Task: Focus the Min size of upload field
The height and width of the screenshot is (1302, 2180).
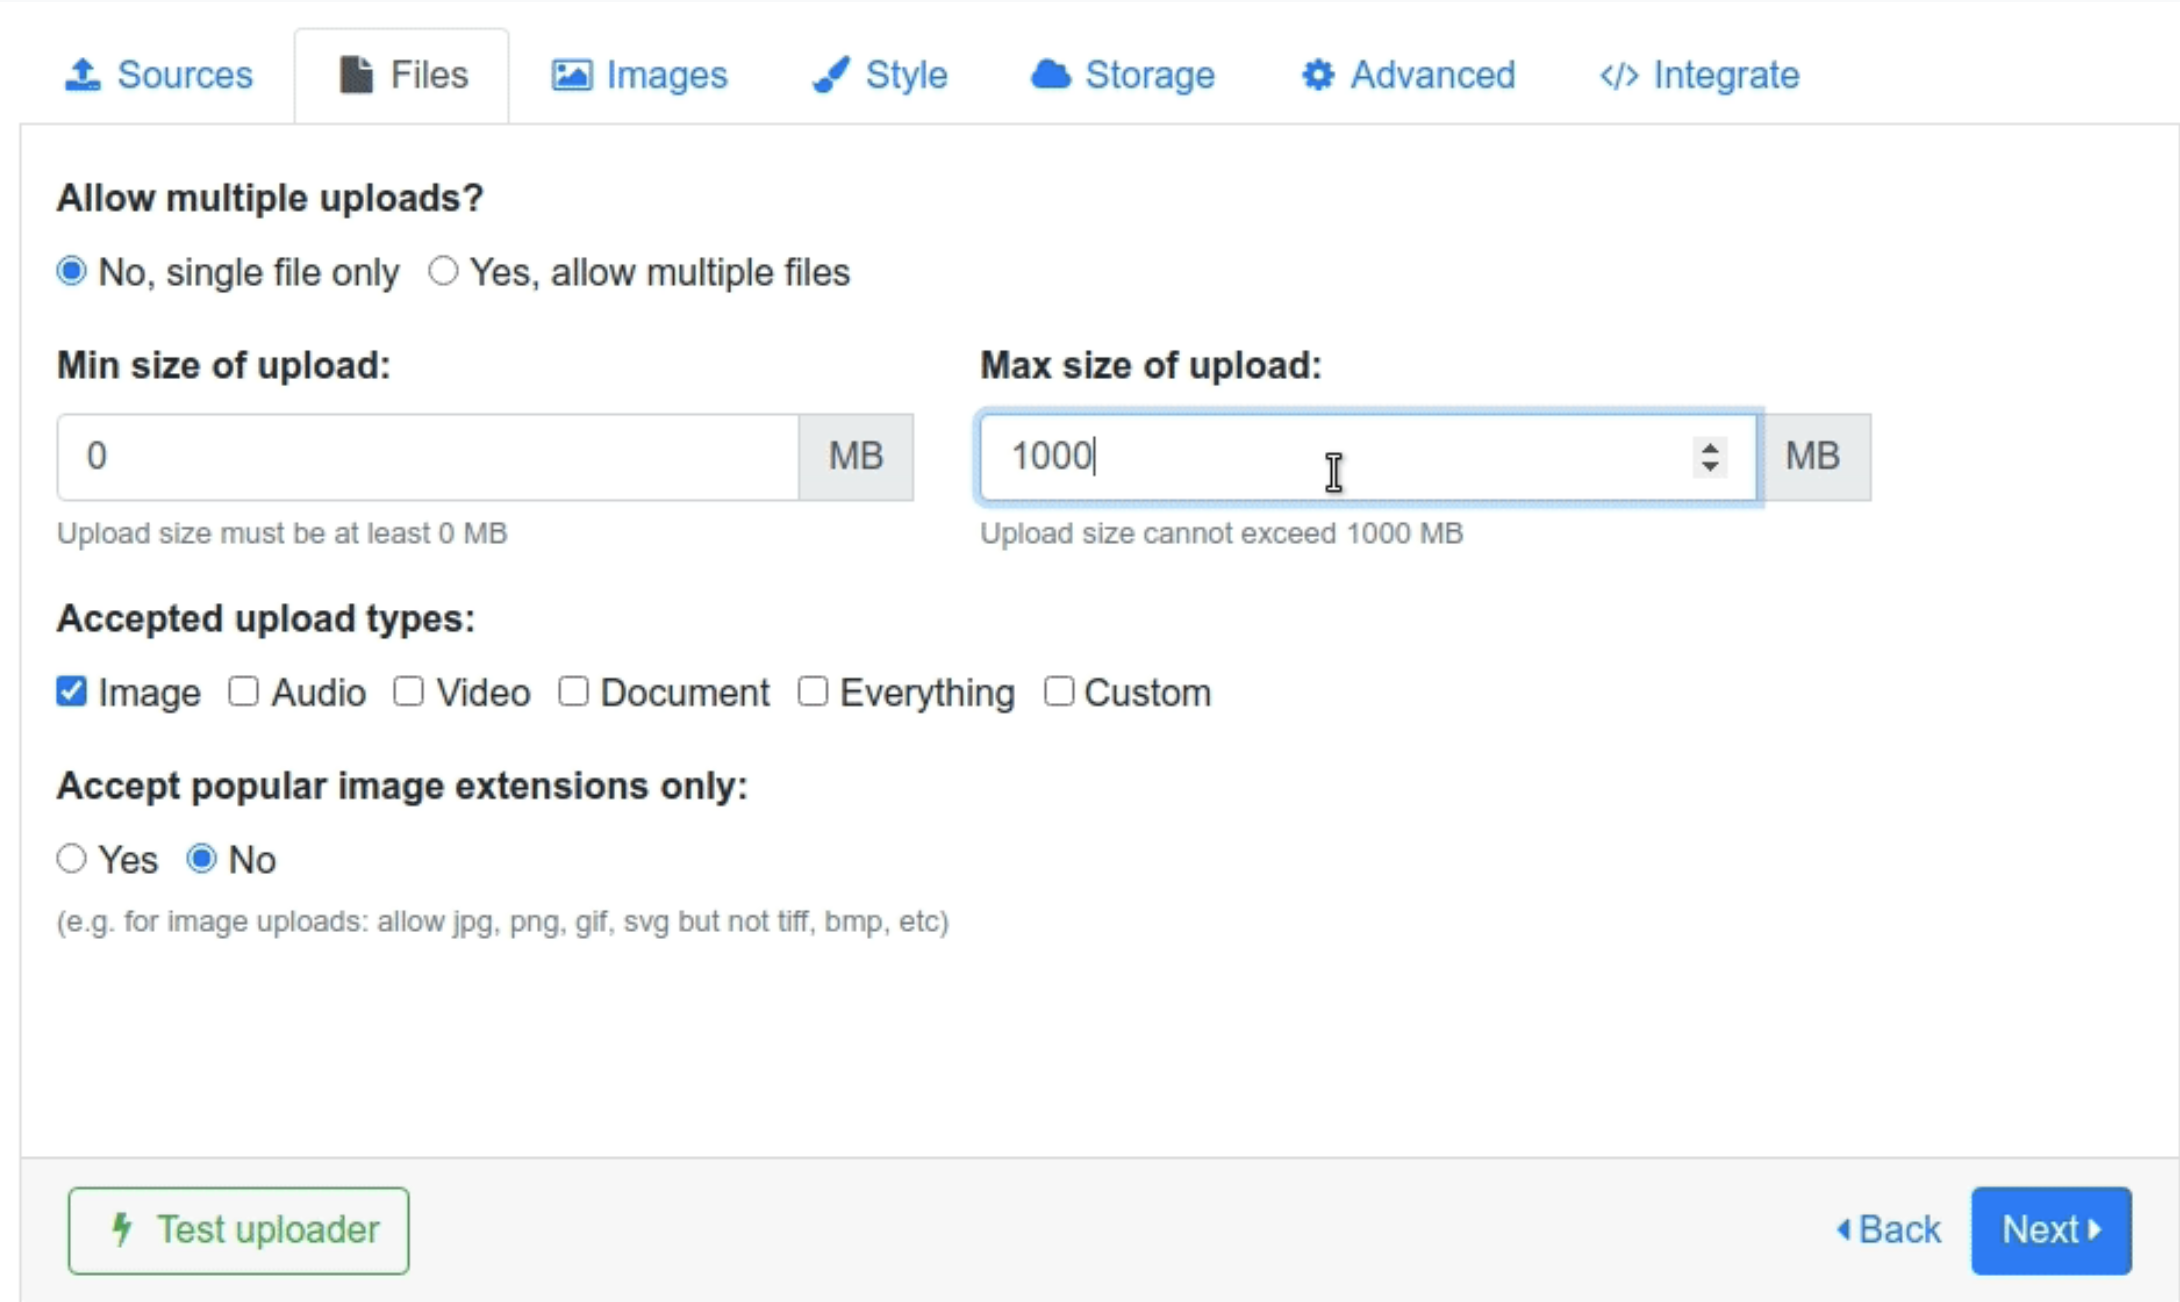Action: 428,457
